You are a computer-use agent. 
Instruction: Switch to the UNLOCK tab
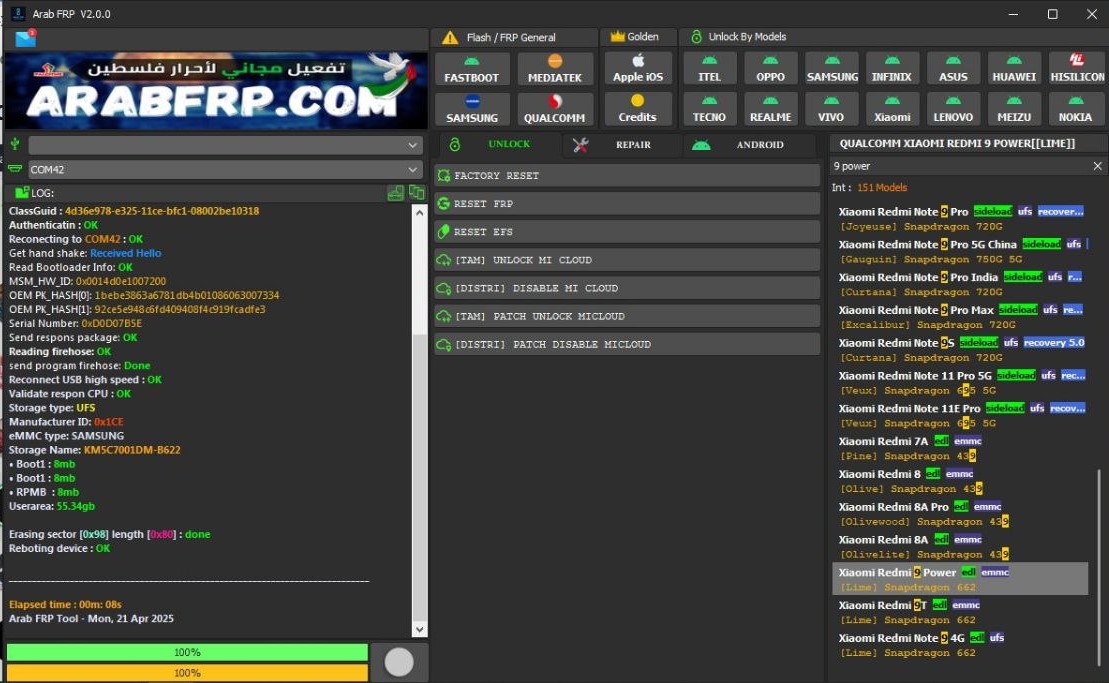point(499,144)
